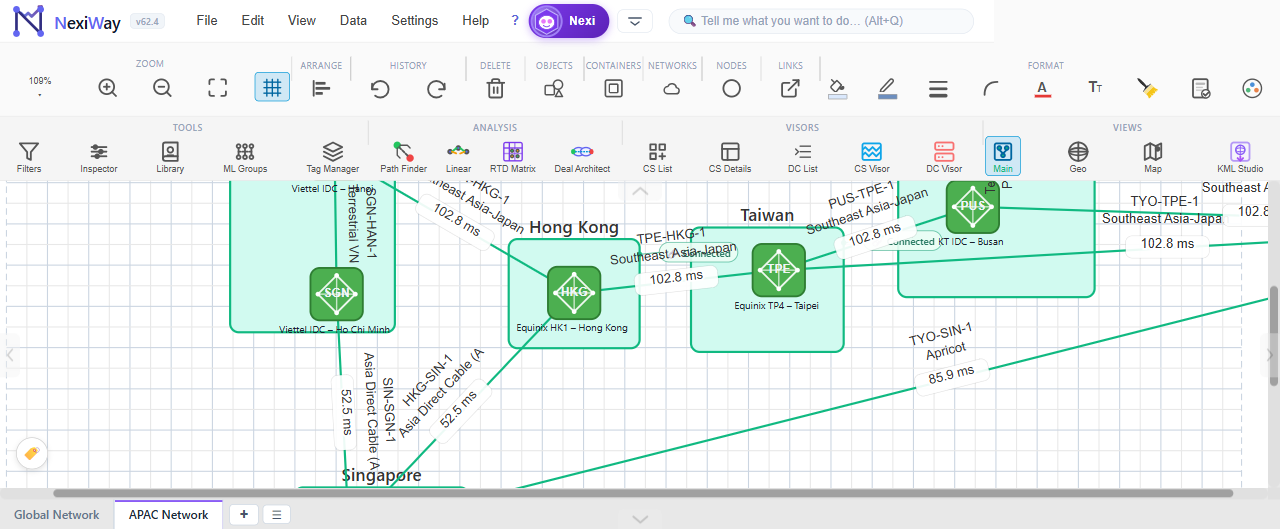The image size is (1280, 529).
Task: Open the Filters tool
Action: pyautogui.click(x=29, y=156)
